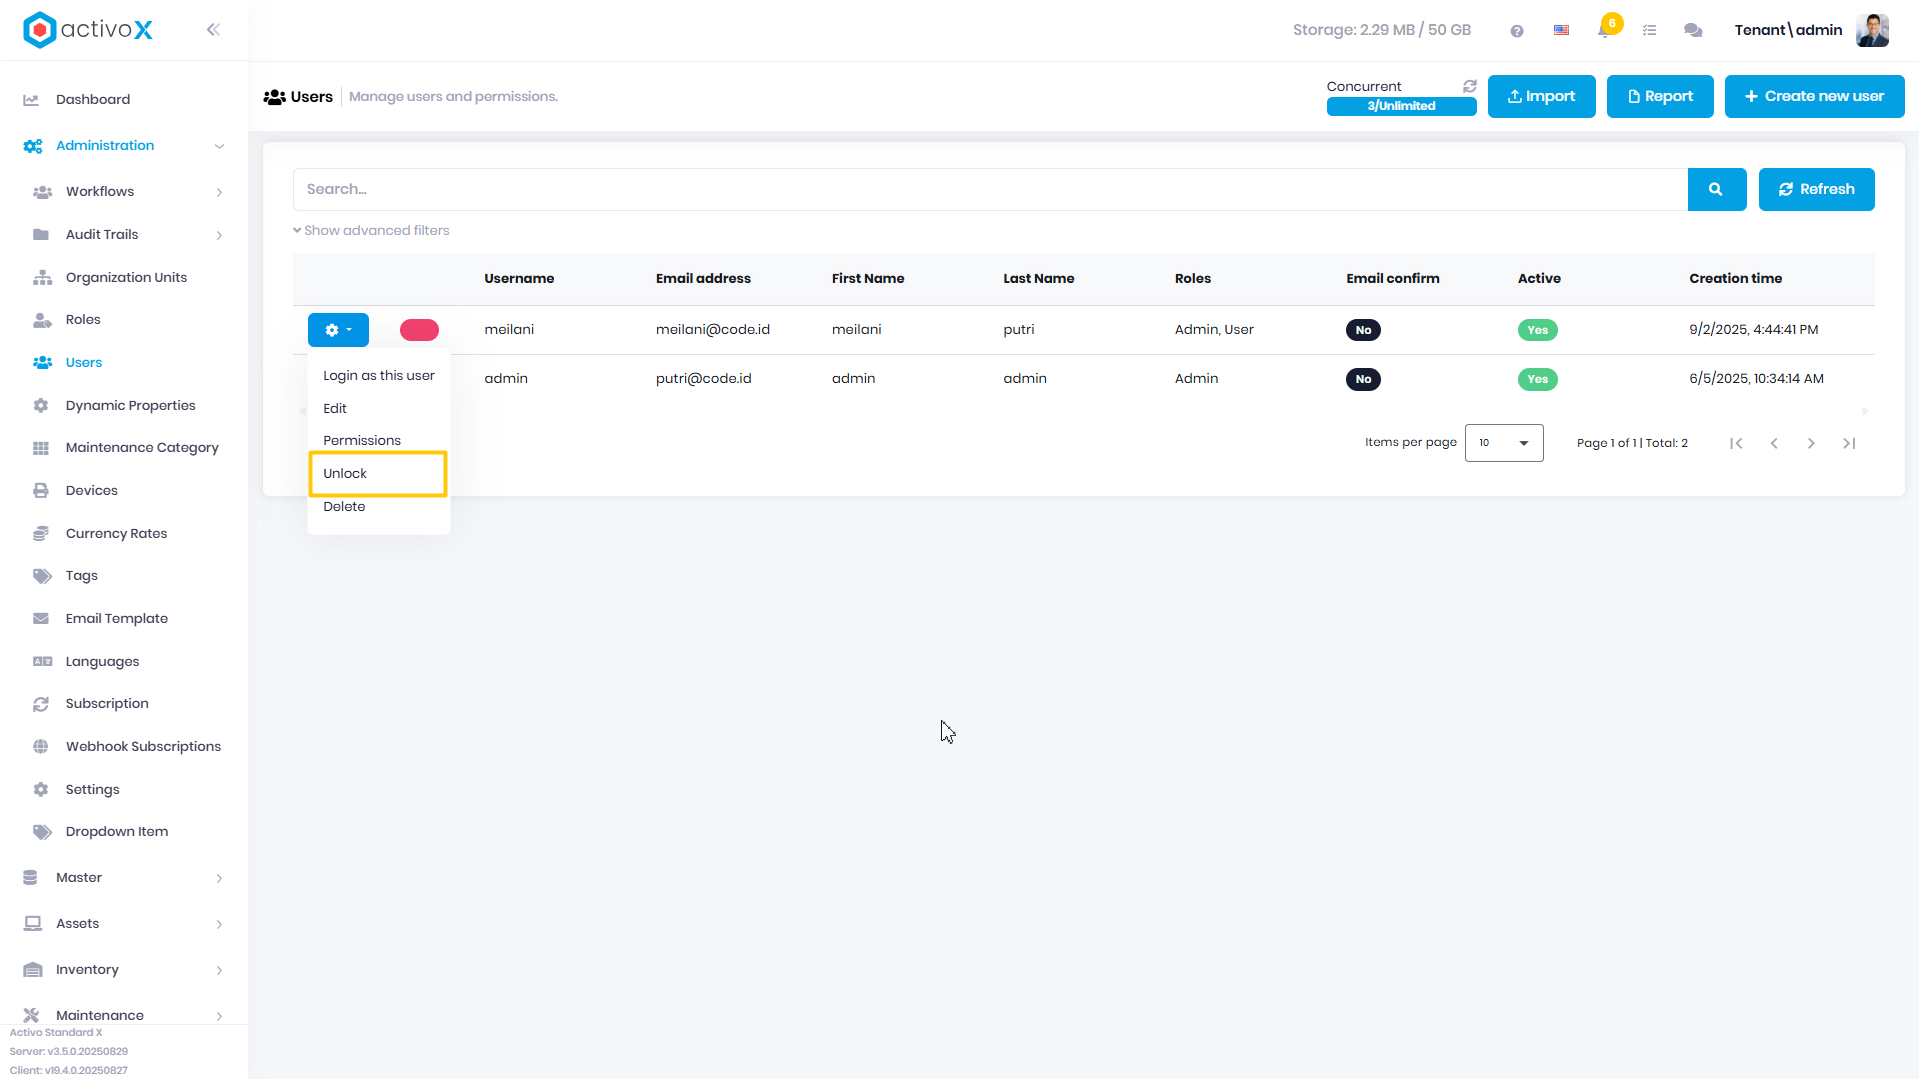Screen dimensions: 1919x1079
Task: Sort by Email address column header
Action: click(x=703, y=279)
